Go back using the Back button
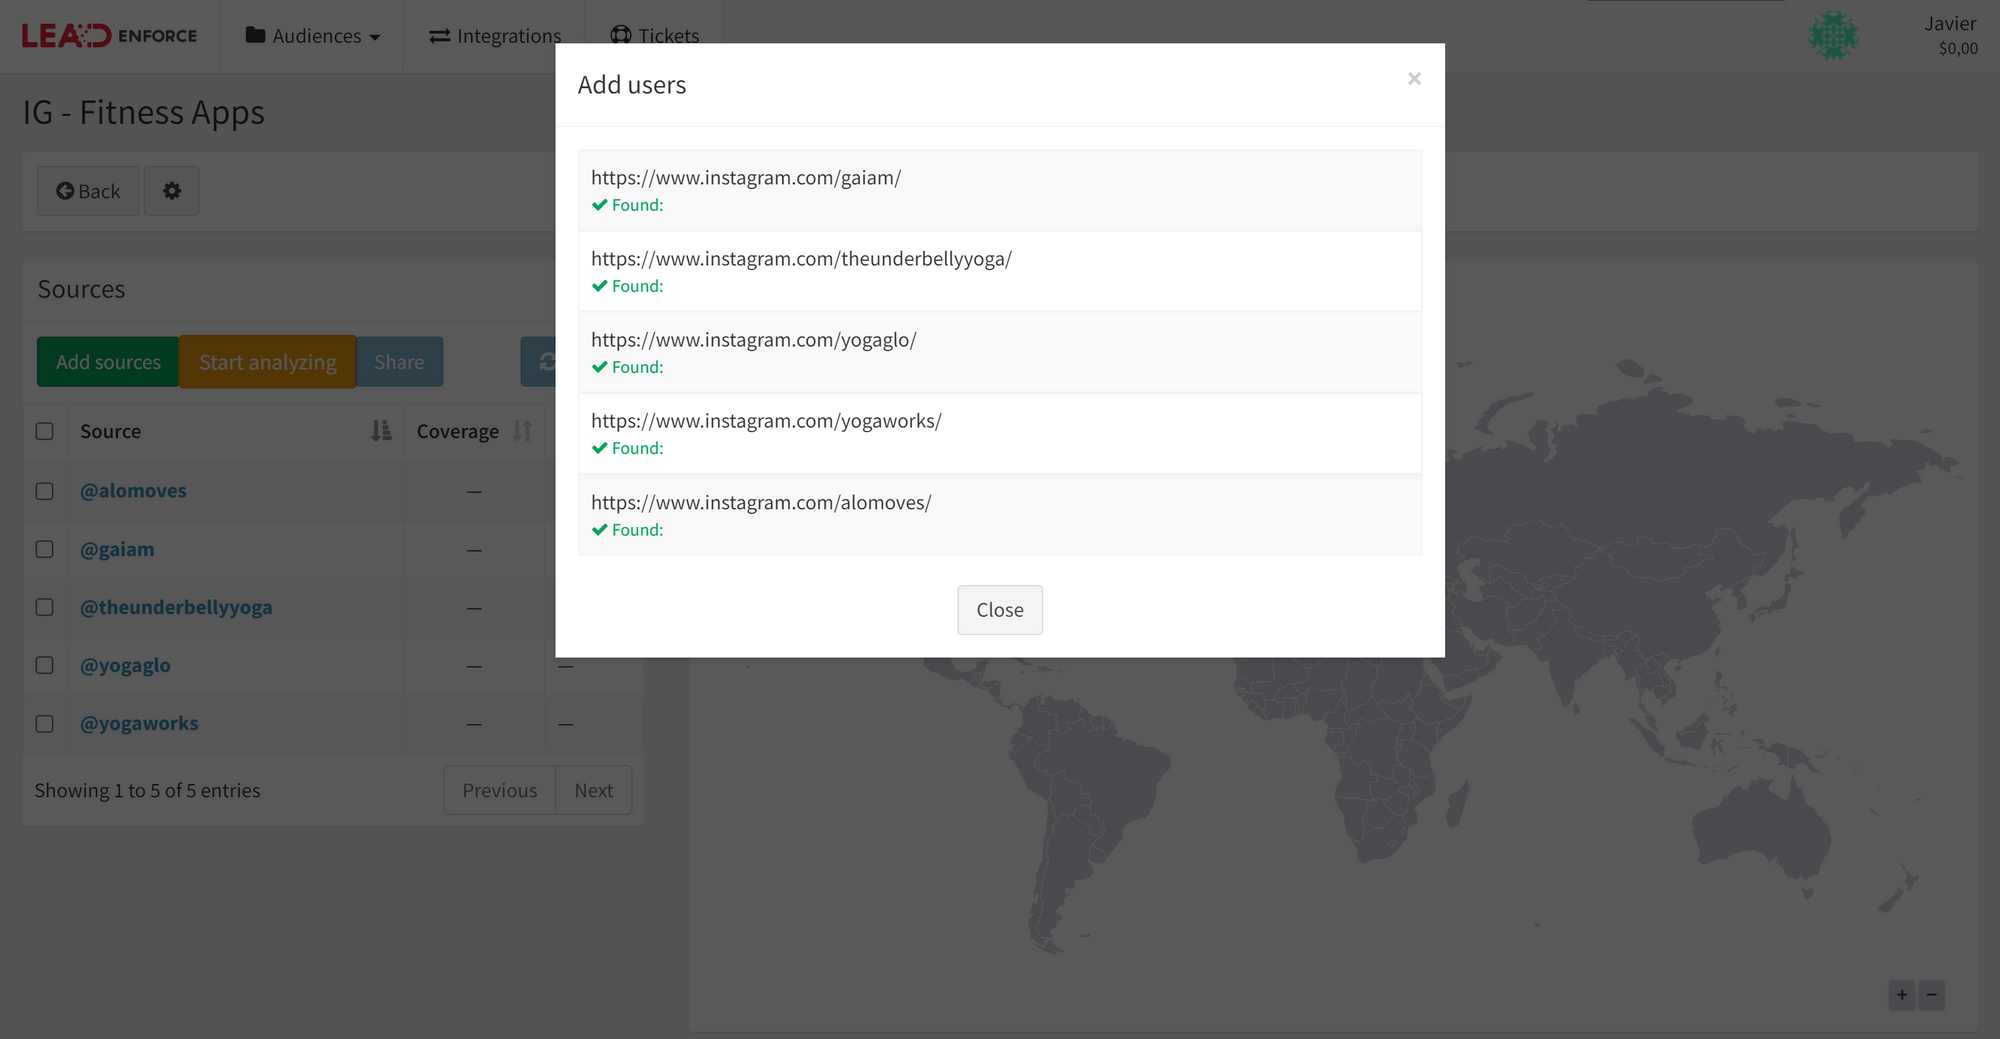The width and height of the screenshot is (2000, 1039). click(x=88, y=191)
